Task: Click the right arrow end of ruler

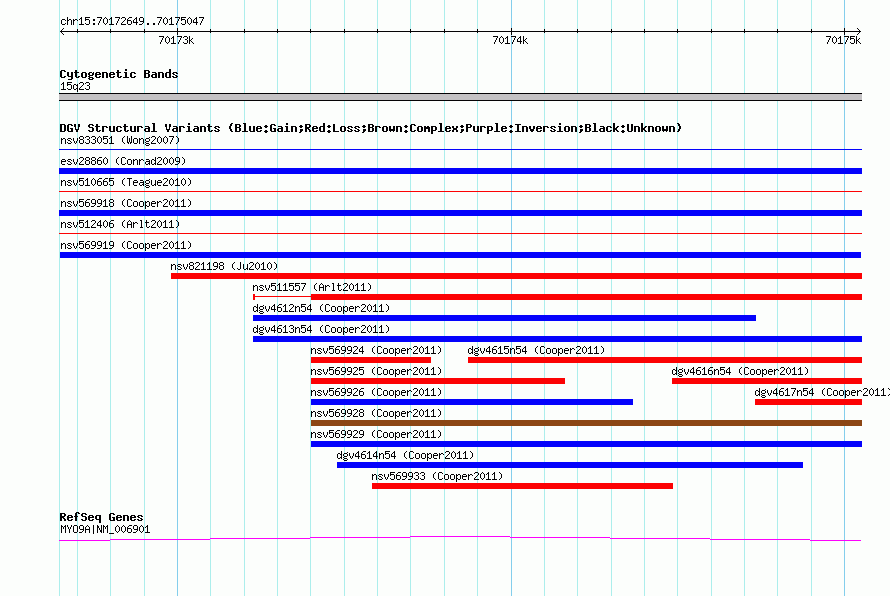Action: 858,32
